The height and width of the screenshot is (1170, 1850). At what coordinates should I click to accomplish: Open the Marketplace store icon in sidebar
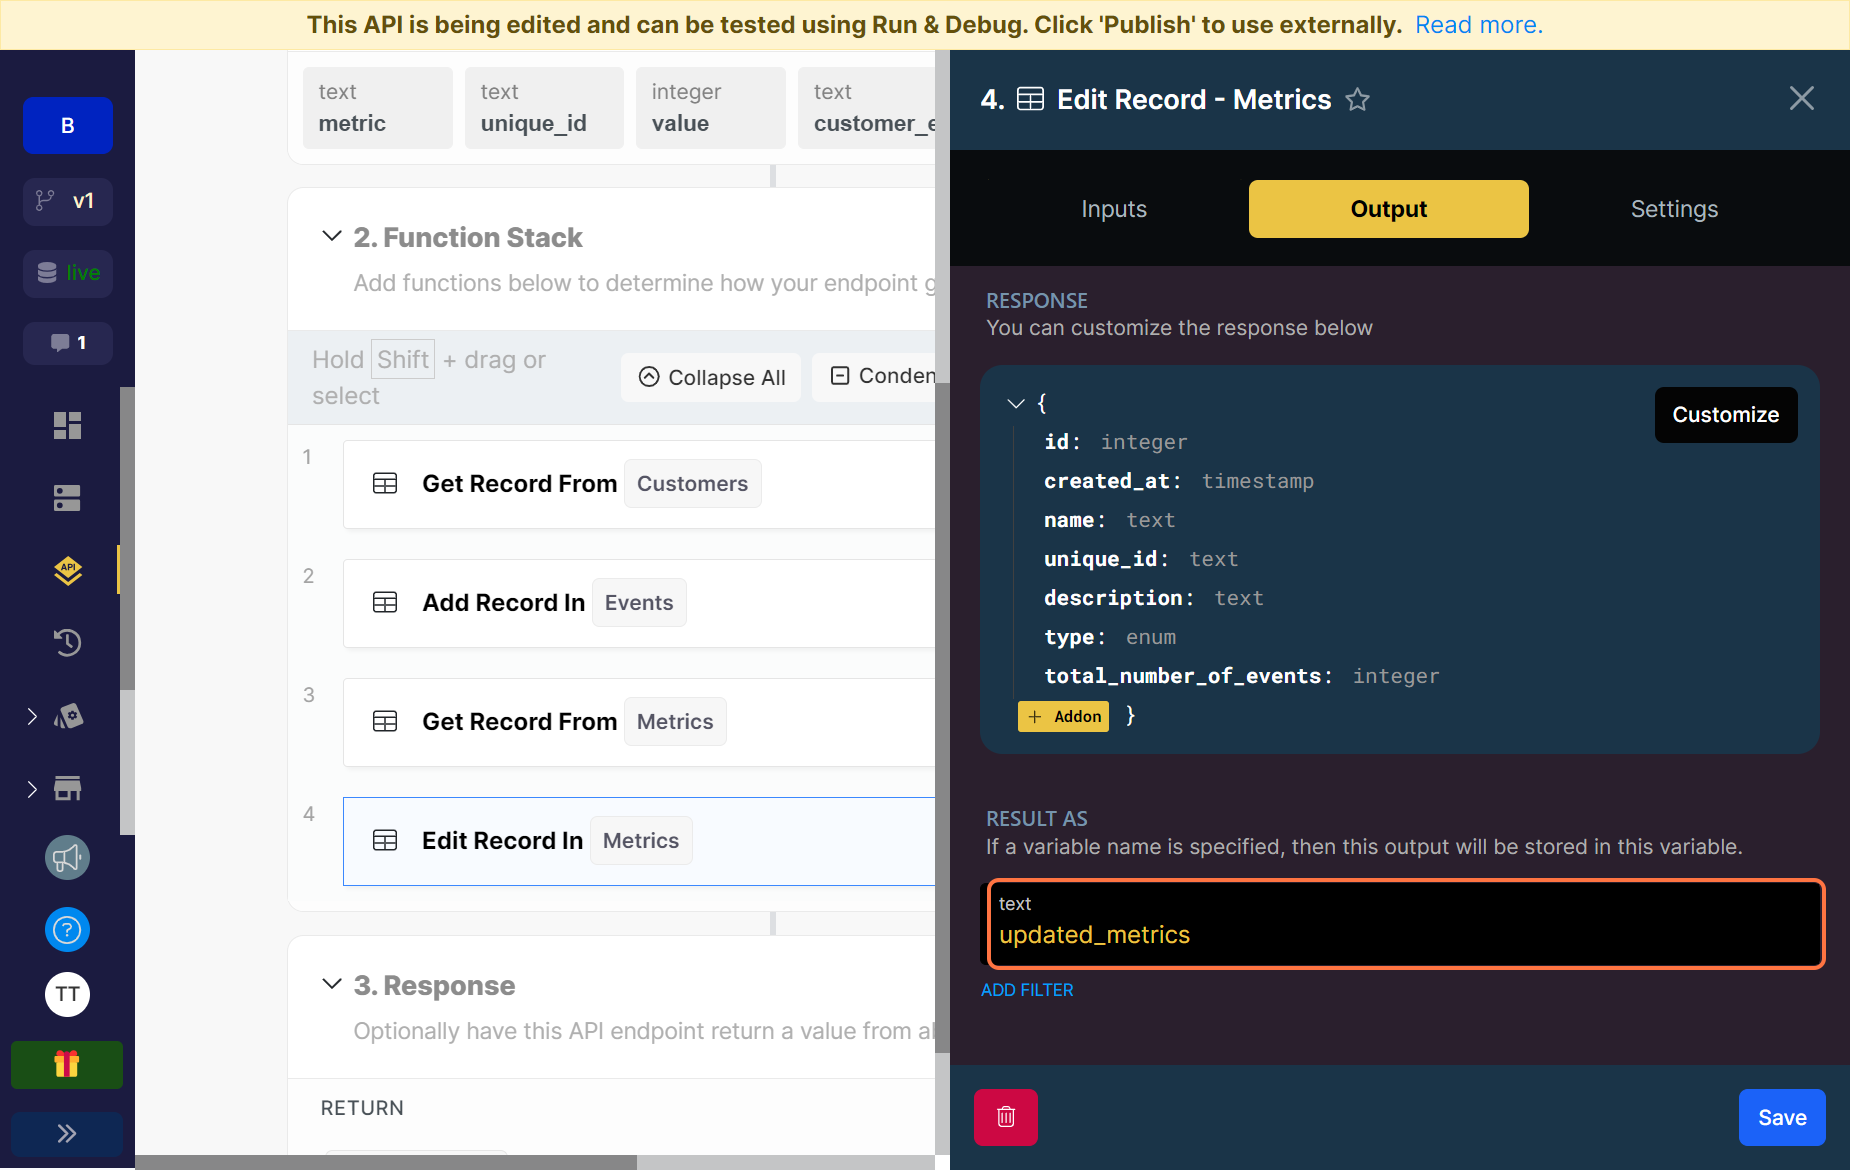click(68, 789)
